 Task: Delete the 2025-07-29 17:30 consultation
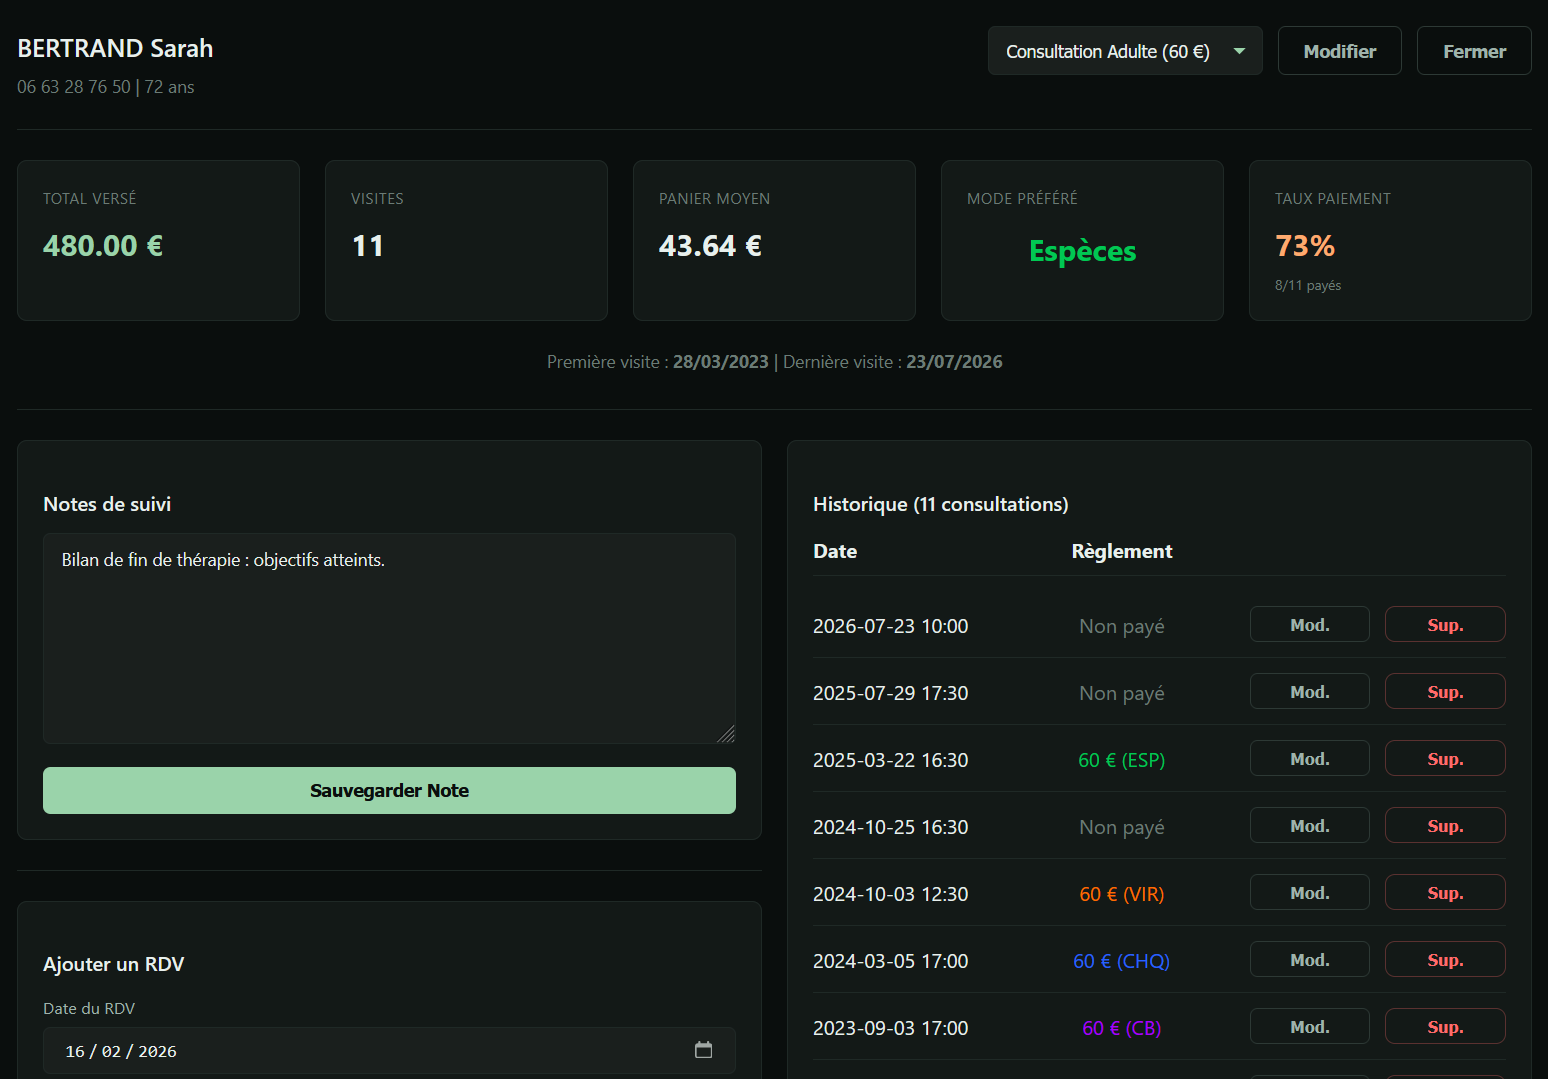coord(1444,692)
